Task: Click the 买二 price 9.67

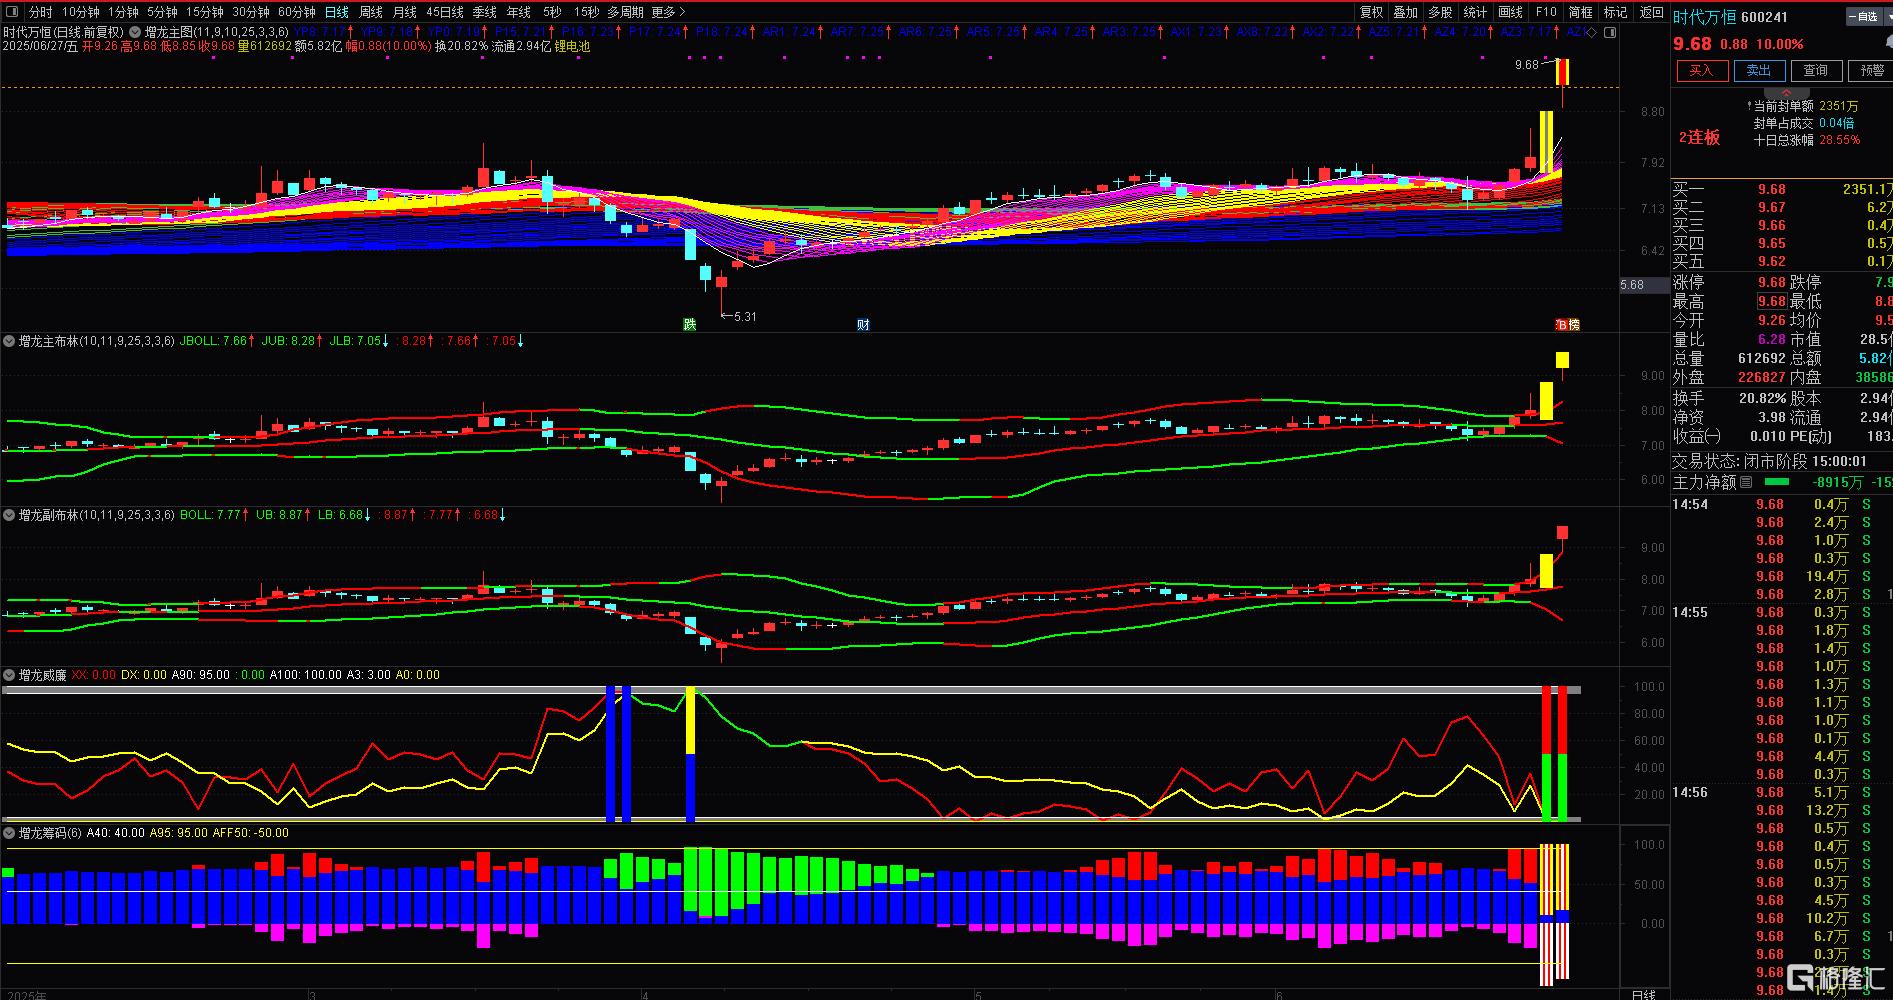Action: [1771, 207]
